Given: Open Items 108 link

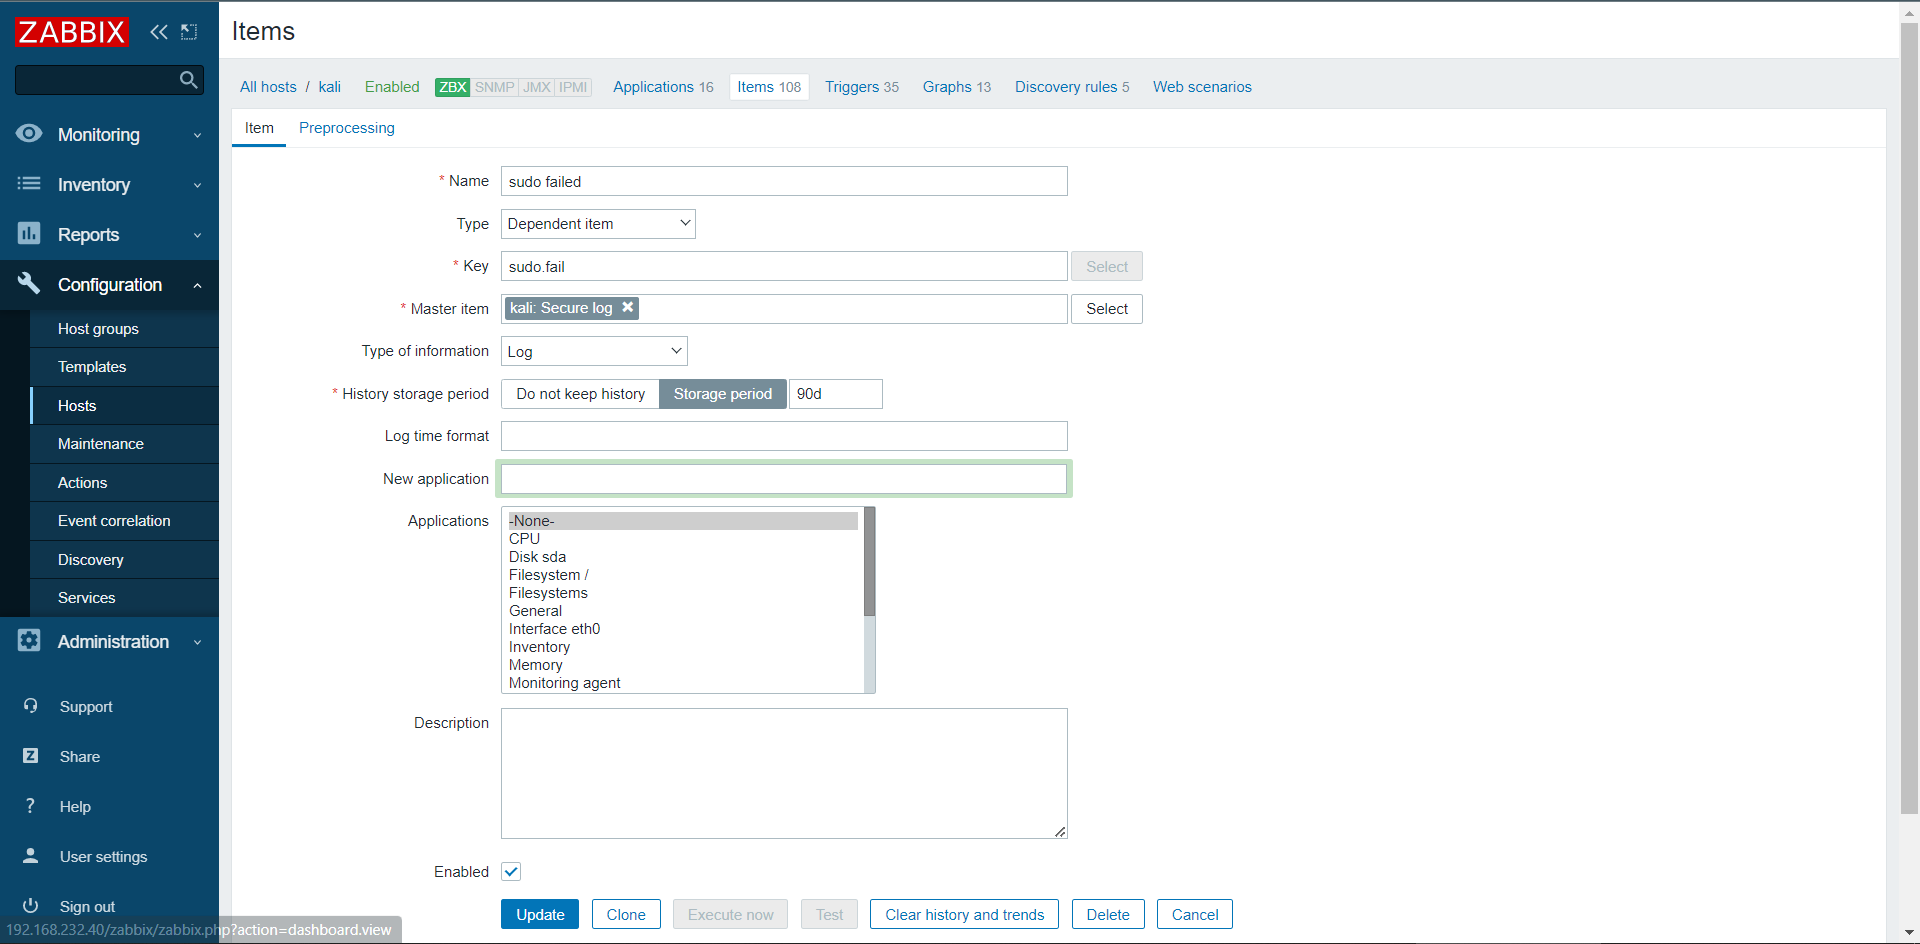Looking at the screenshot, I should click(x=769, y=87).
